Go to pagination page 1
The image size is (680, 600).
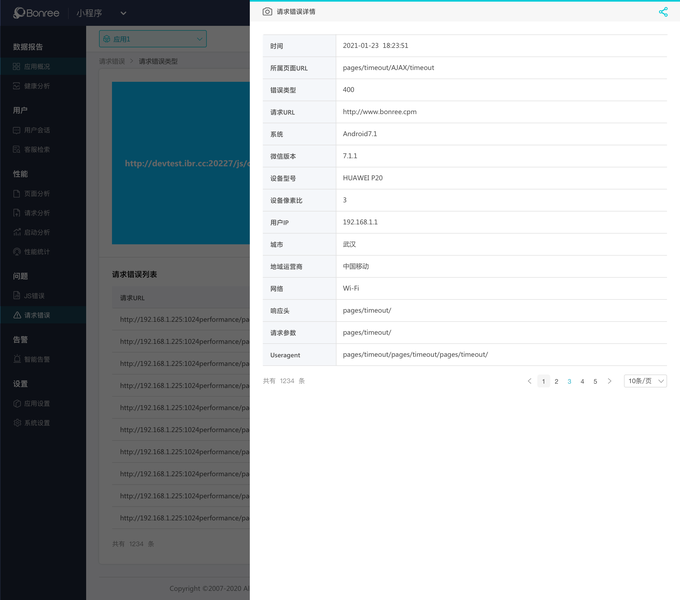(543, 381)
